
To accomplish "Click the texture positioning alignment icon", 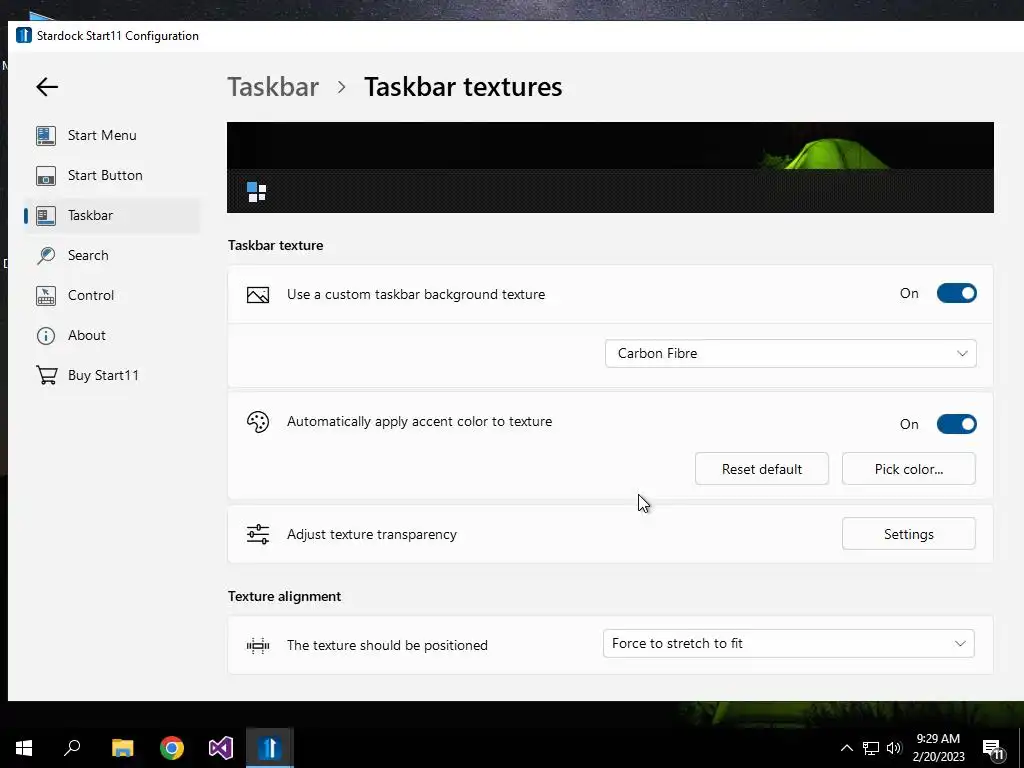I will [258, 646].
